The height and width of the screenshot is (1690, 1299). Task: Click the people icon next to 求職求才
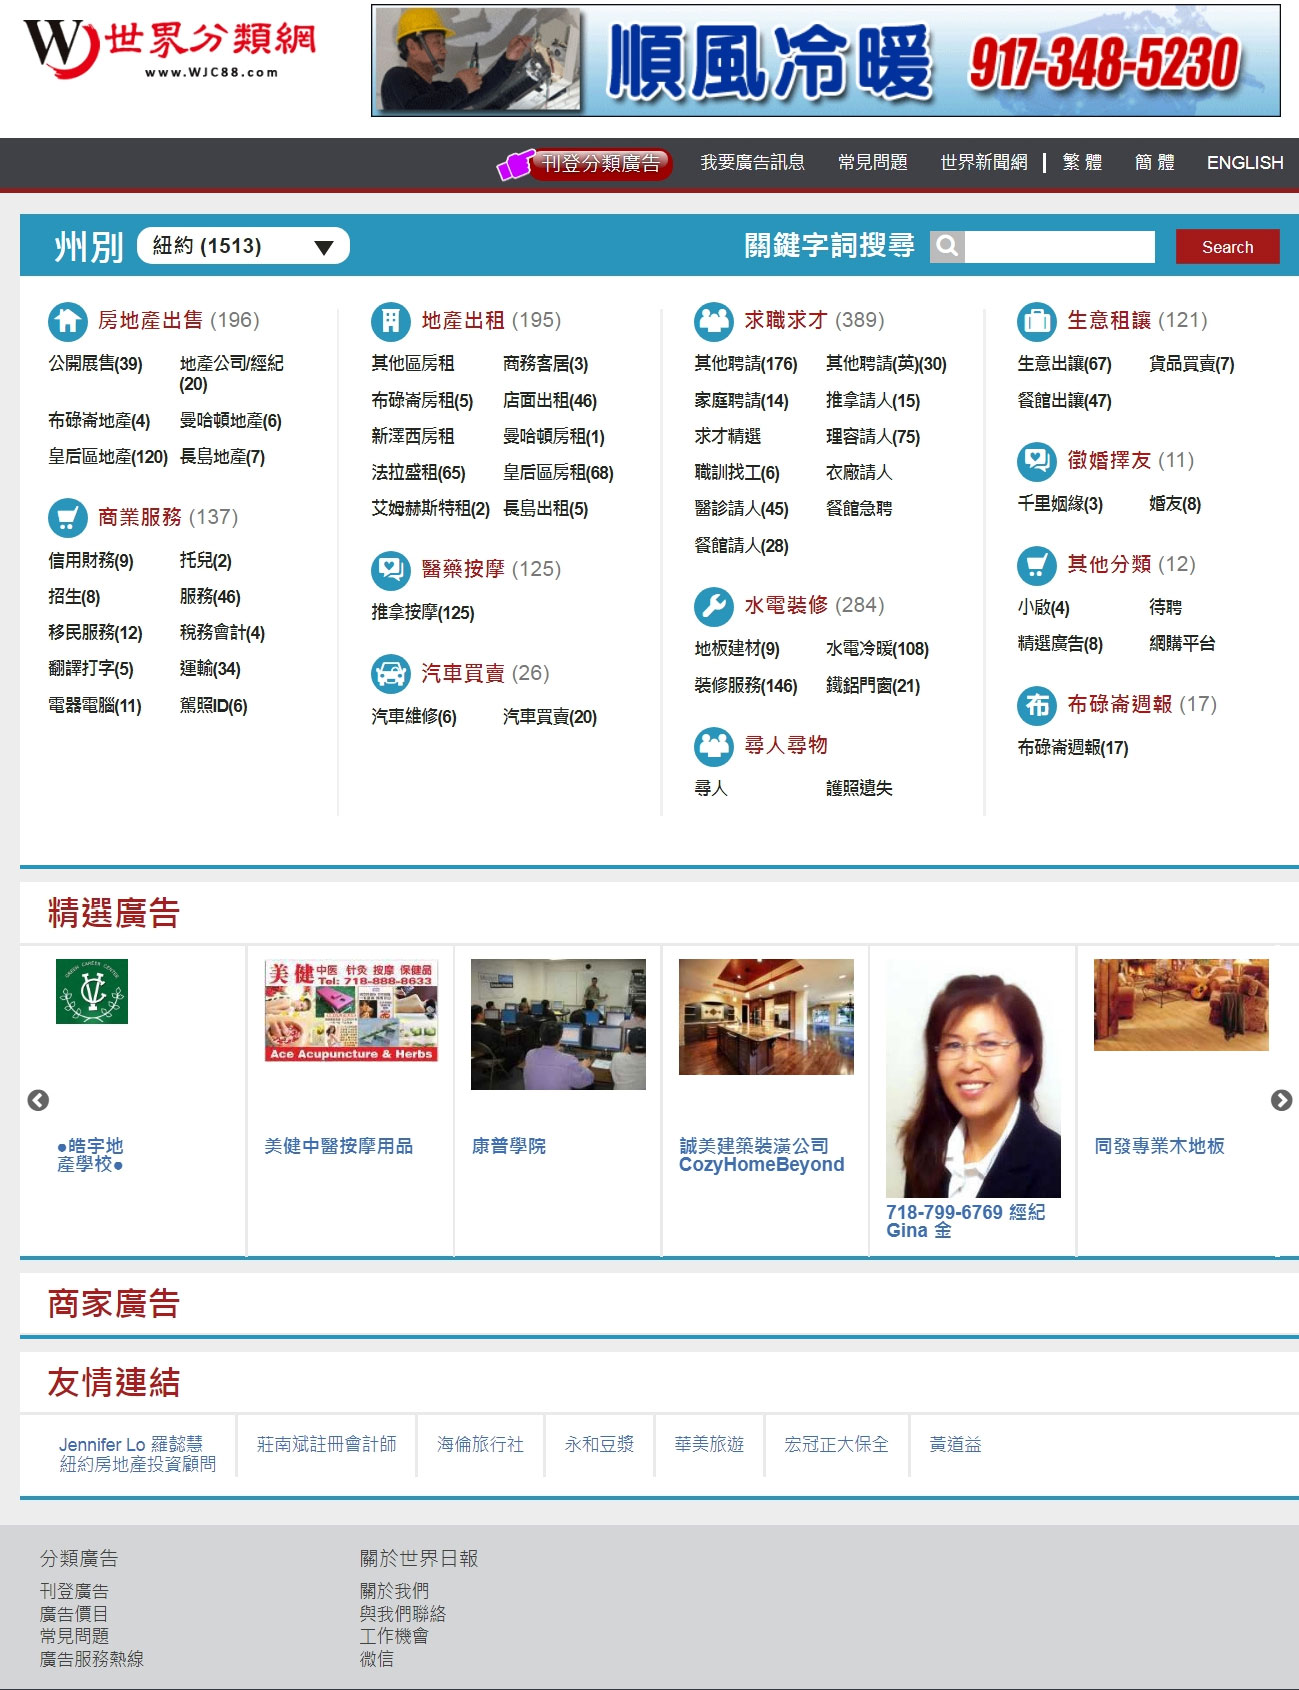pos(713,321)
